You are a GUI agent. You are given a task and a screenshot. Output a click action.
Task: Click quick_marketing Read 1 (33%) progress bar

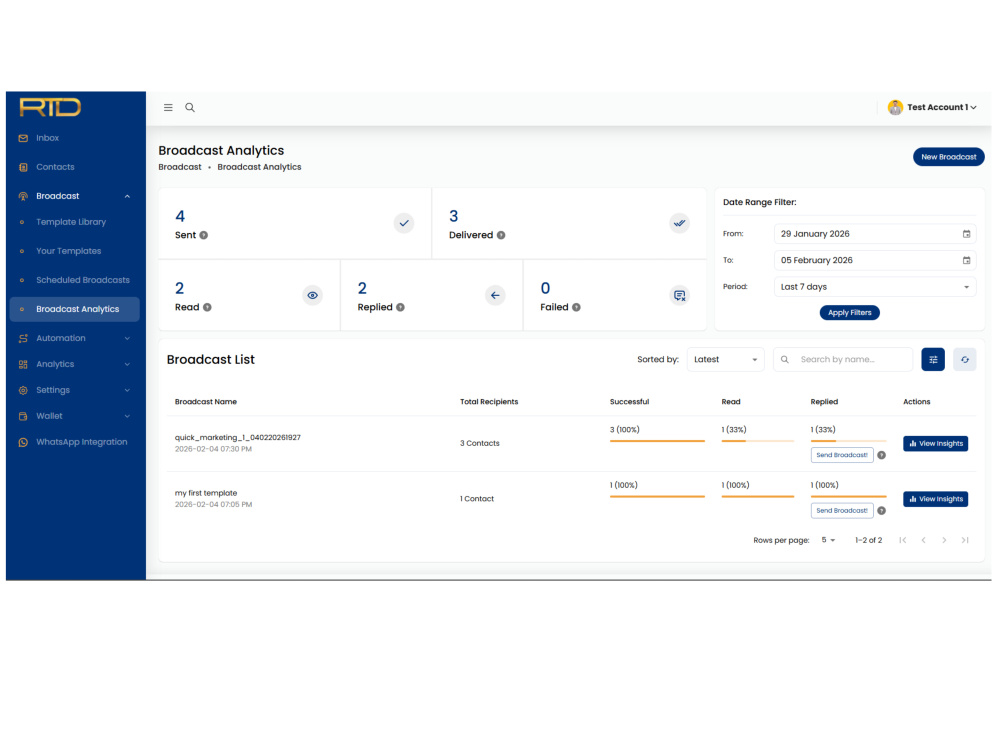coord(758,441)
